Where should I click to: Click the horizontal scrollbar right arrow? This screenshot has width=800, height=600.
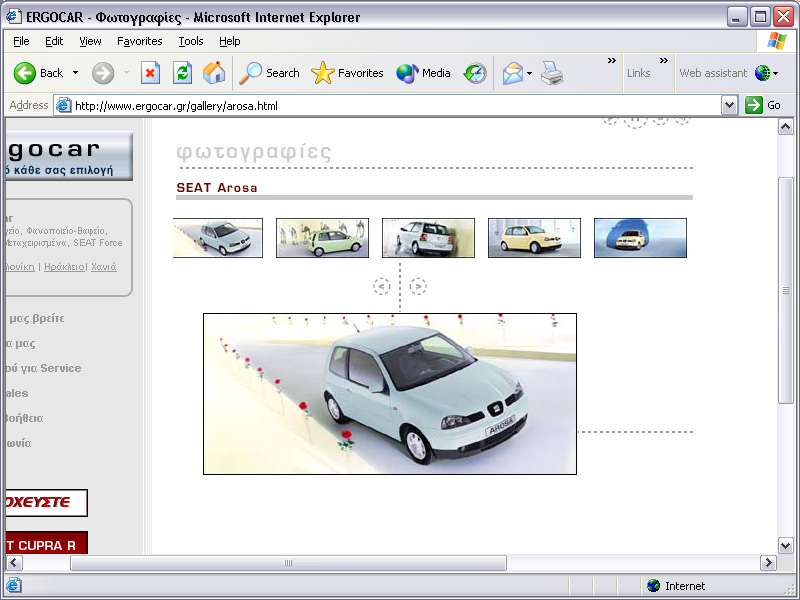(768, 563)
